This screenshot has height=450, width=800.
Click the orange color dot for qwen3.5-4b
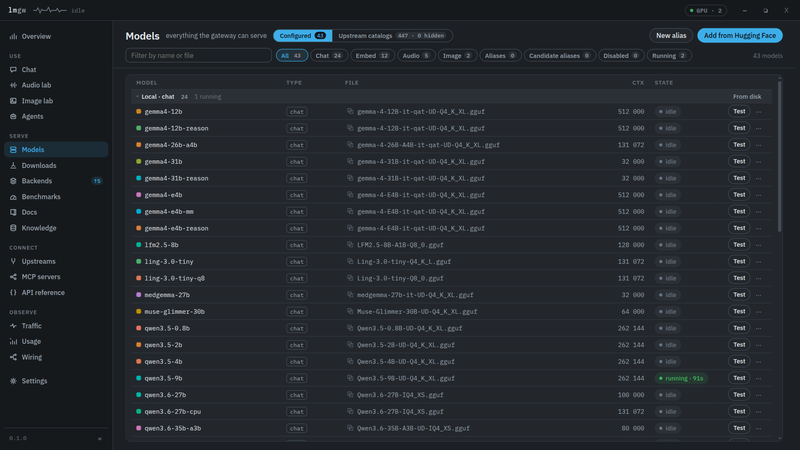pos(138,362)
